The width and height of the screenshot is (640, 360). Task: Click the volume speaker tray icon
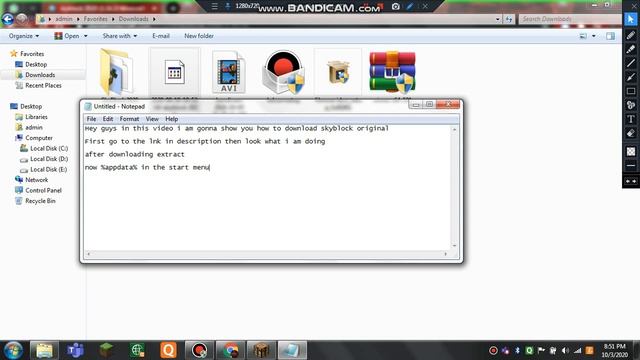[565, 351]
